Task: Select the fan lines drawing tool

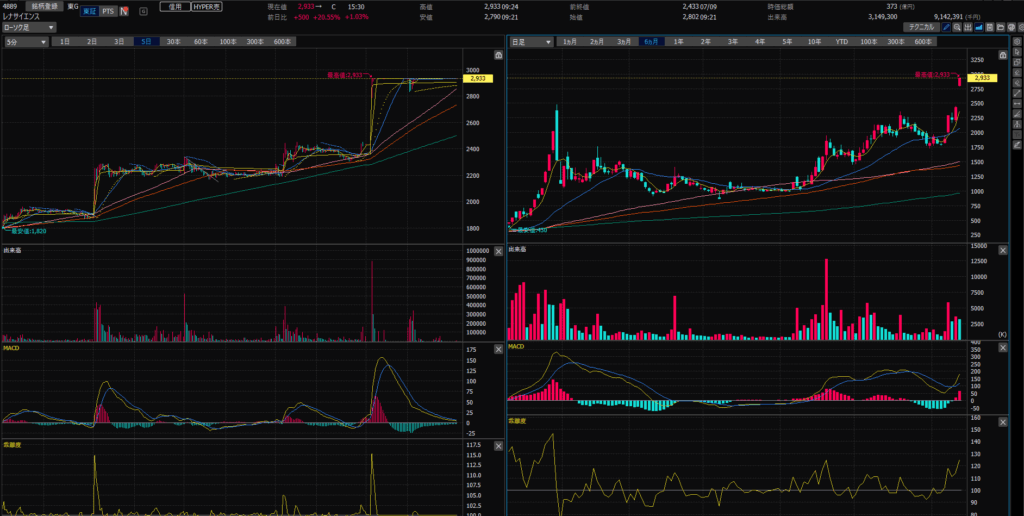Action: tap(1017, 114)
